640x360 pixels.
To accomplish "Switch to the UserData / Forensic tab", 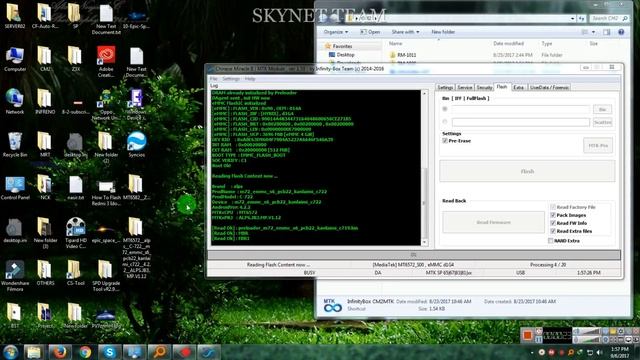I will click(549, 87).
